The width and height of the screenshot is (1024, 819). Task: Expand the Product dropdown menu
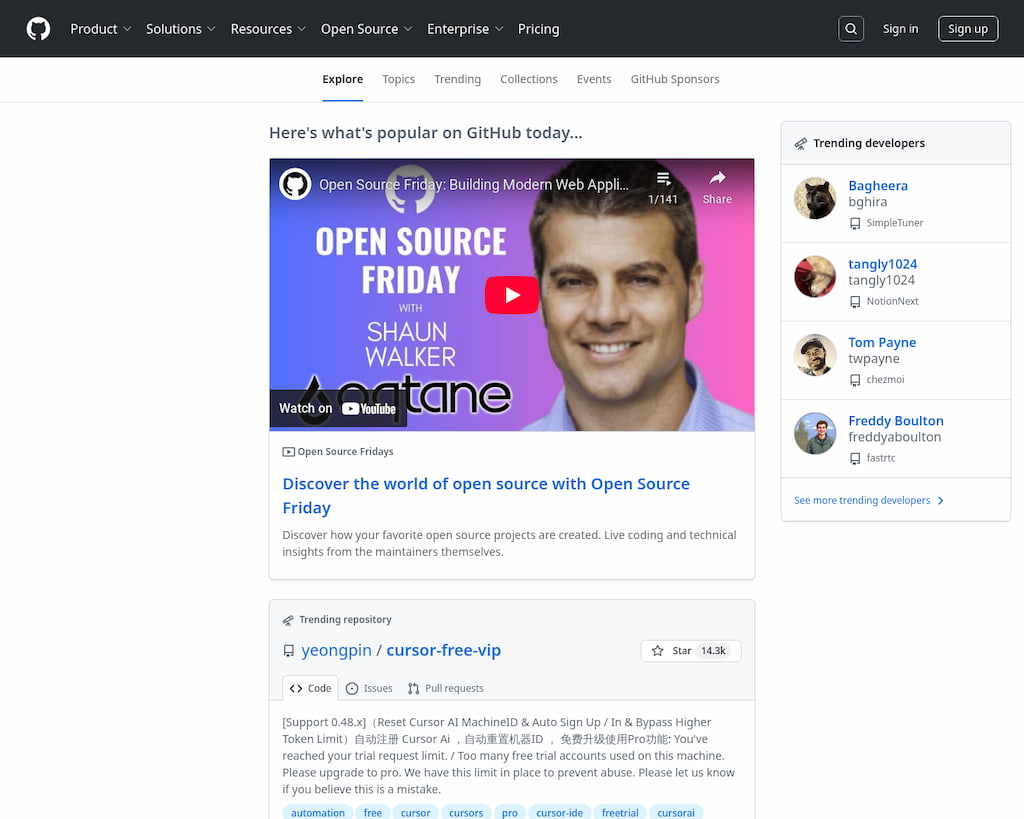pos(100,29)
